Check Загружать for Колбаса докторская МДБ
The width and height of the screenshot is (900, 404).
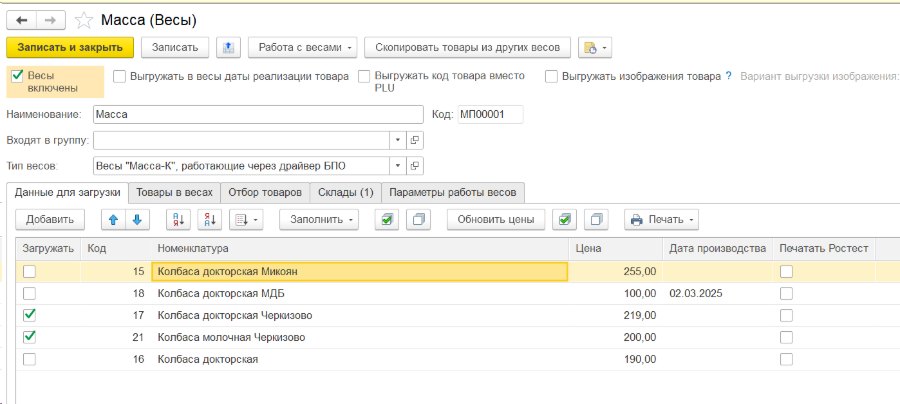click(x=29, y=293)
